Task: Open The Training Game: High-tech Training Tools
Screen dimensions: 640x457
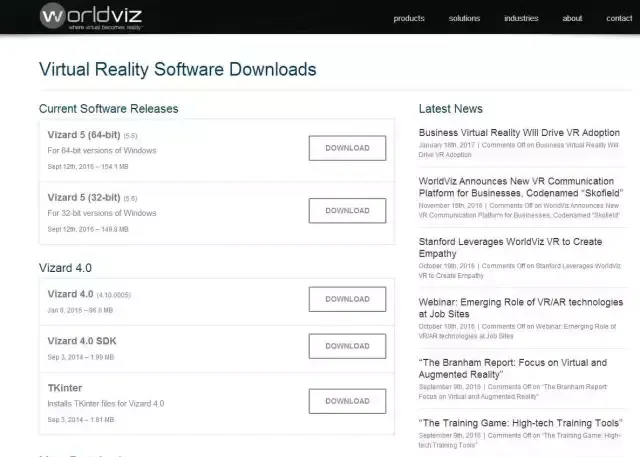Action: click(520, 423)
